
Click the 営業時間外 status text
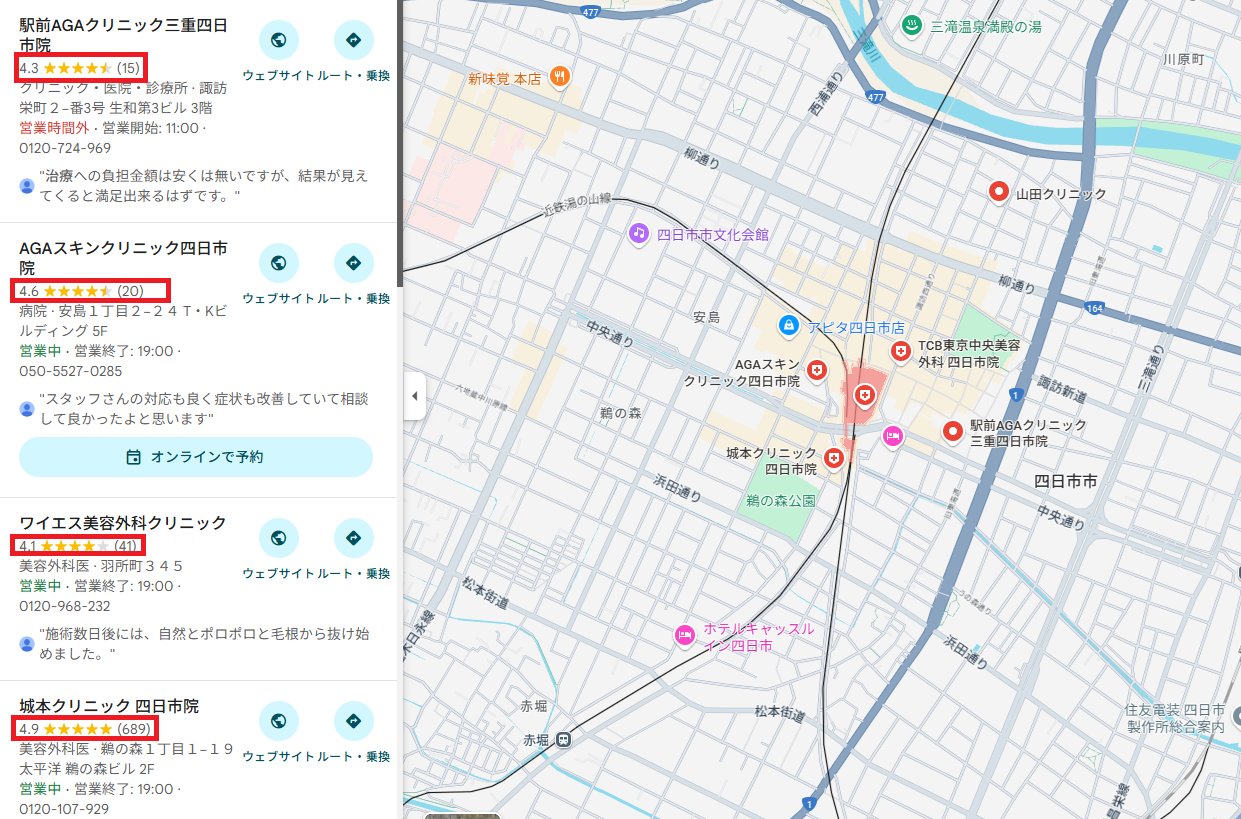(x=54, y=128)
